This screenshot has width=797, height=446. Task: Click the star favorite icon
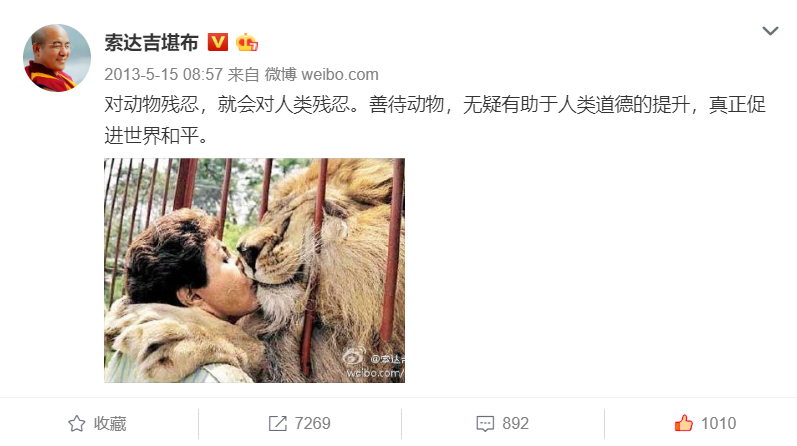[77, 423]
